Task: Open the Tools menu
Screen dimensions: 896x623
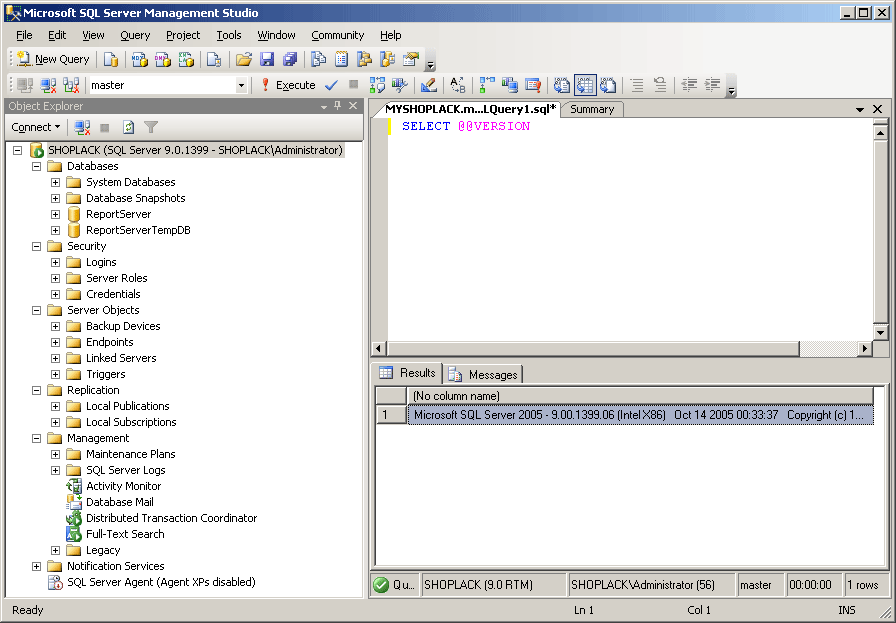Action: [229, 35]
